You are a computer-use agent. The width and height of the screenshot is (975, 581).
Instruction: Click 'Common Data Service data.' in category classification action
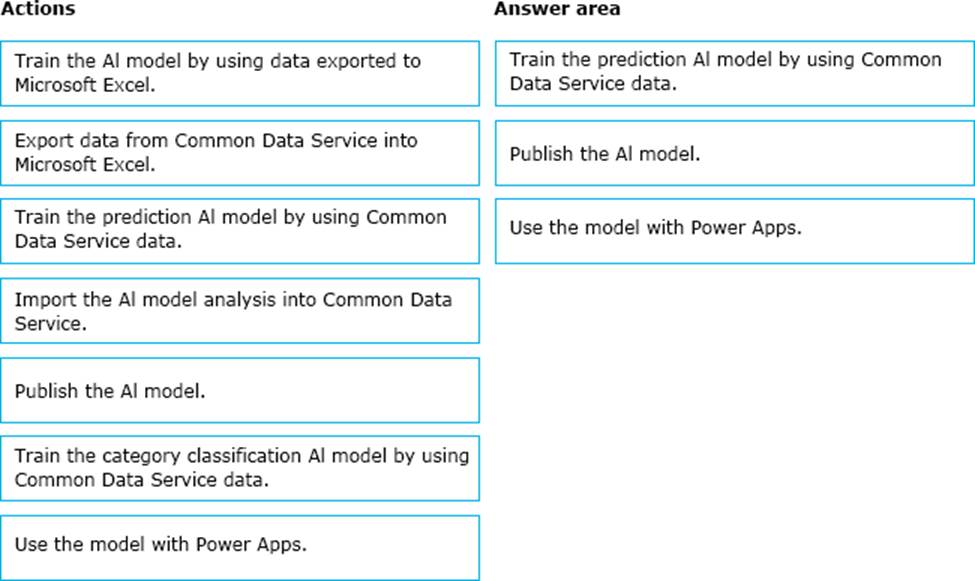pos(140,480)
